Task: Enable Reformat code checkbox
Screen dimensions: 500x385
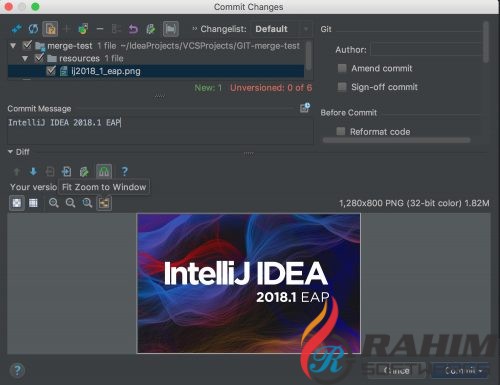Action: pyautogui.click(x=341, y=131)
